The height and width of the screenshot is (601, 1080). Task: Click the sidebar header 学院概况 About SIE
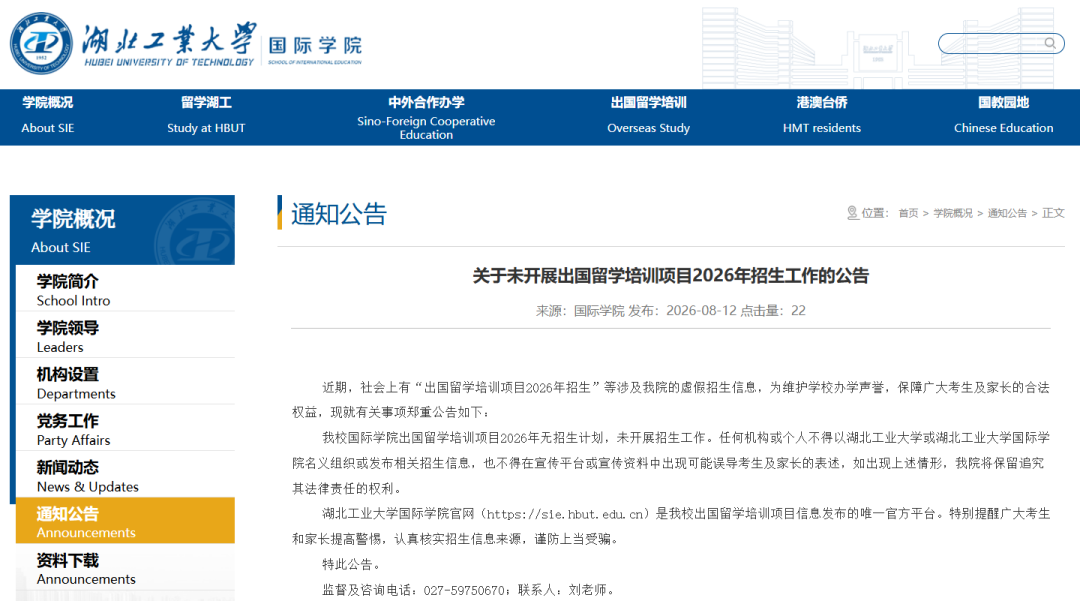coord(122,230)
